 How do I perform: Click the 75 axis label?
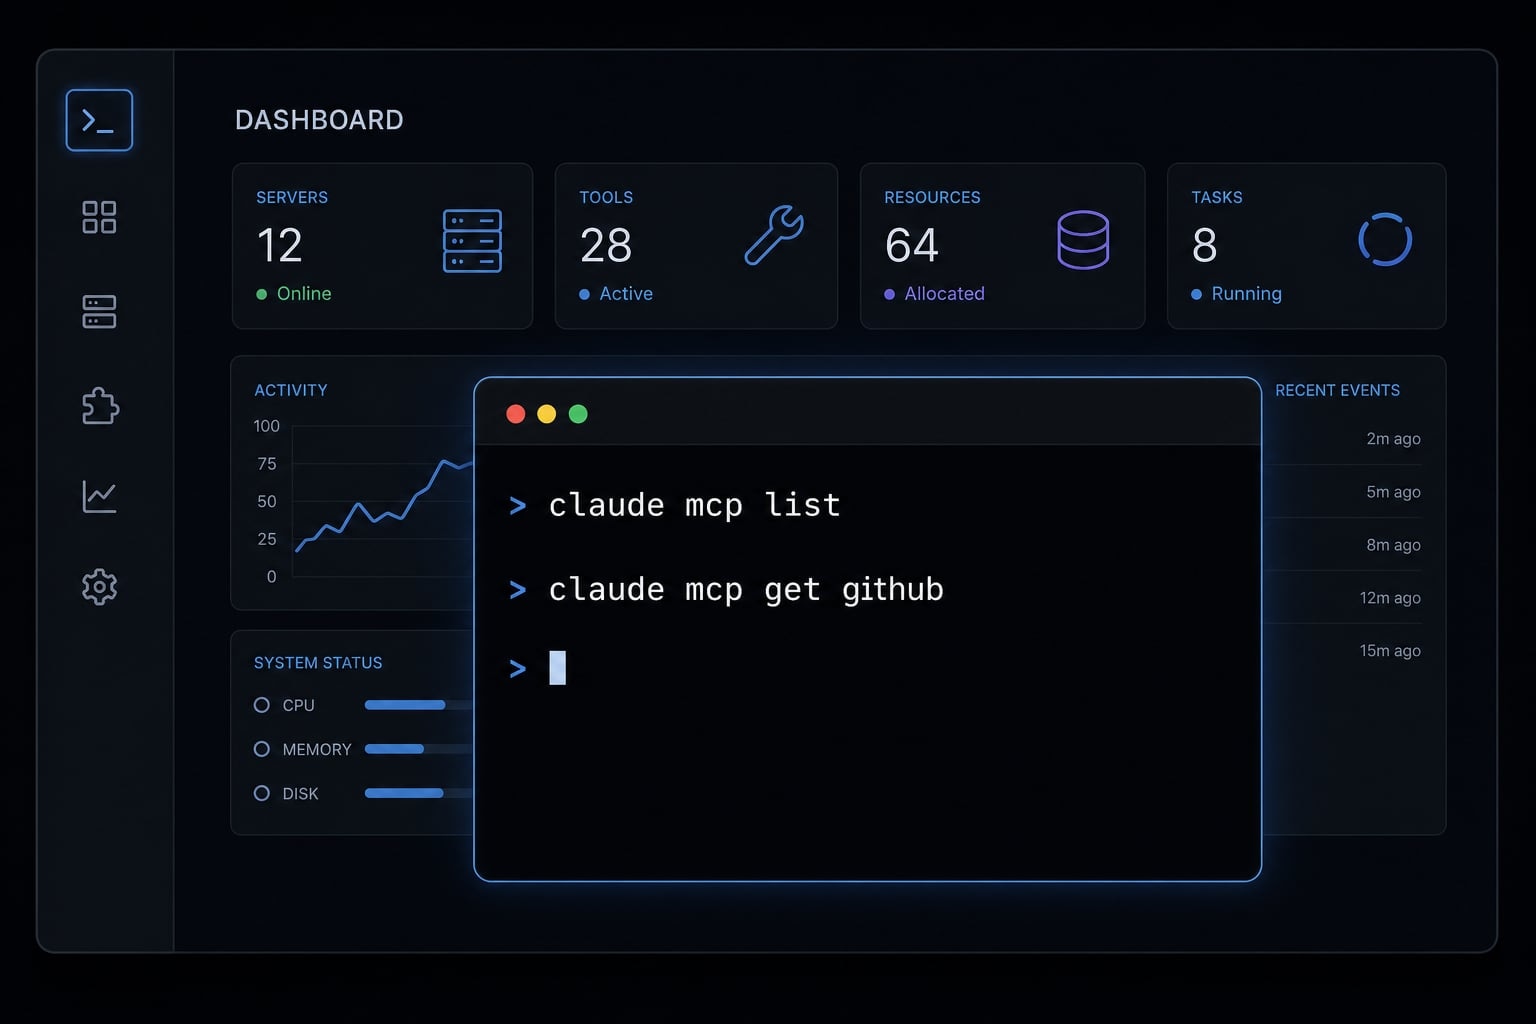pos(267,464)
